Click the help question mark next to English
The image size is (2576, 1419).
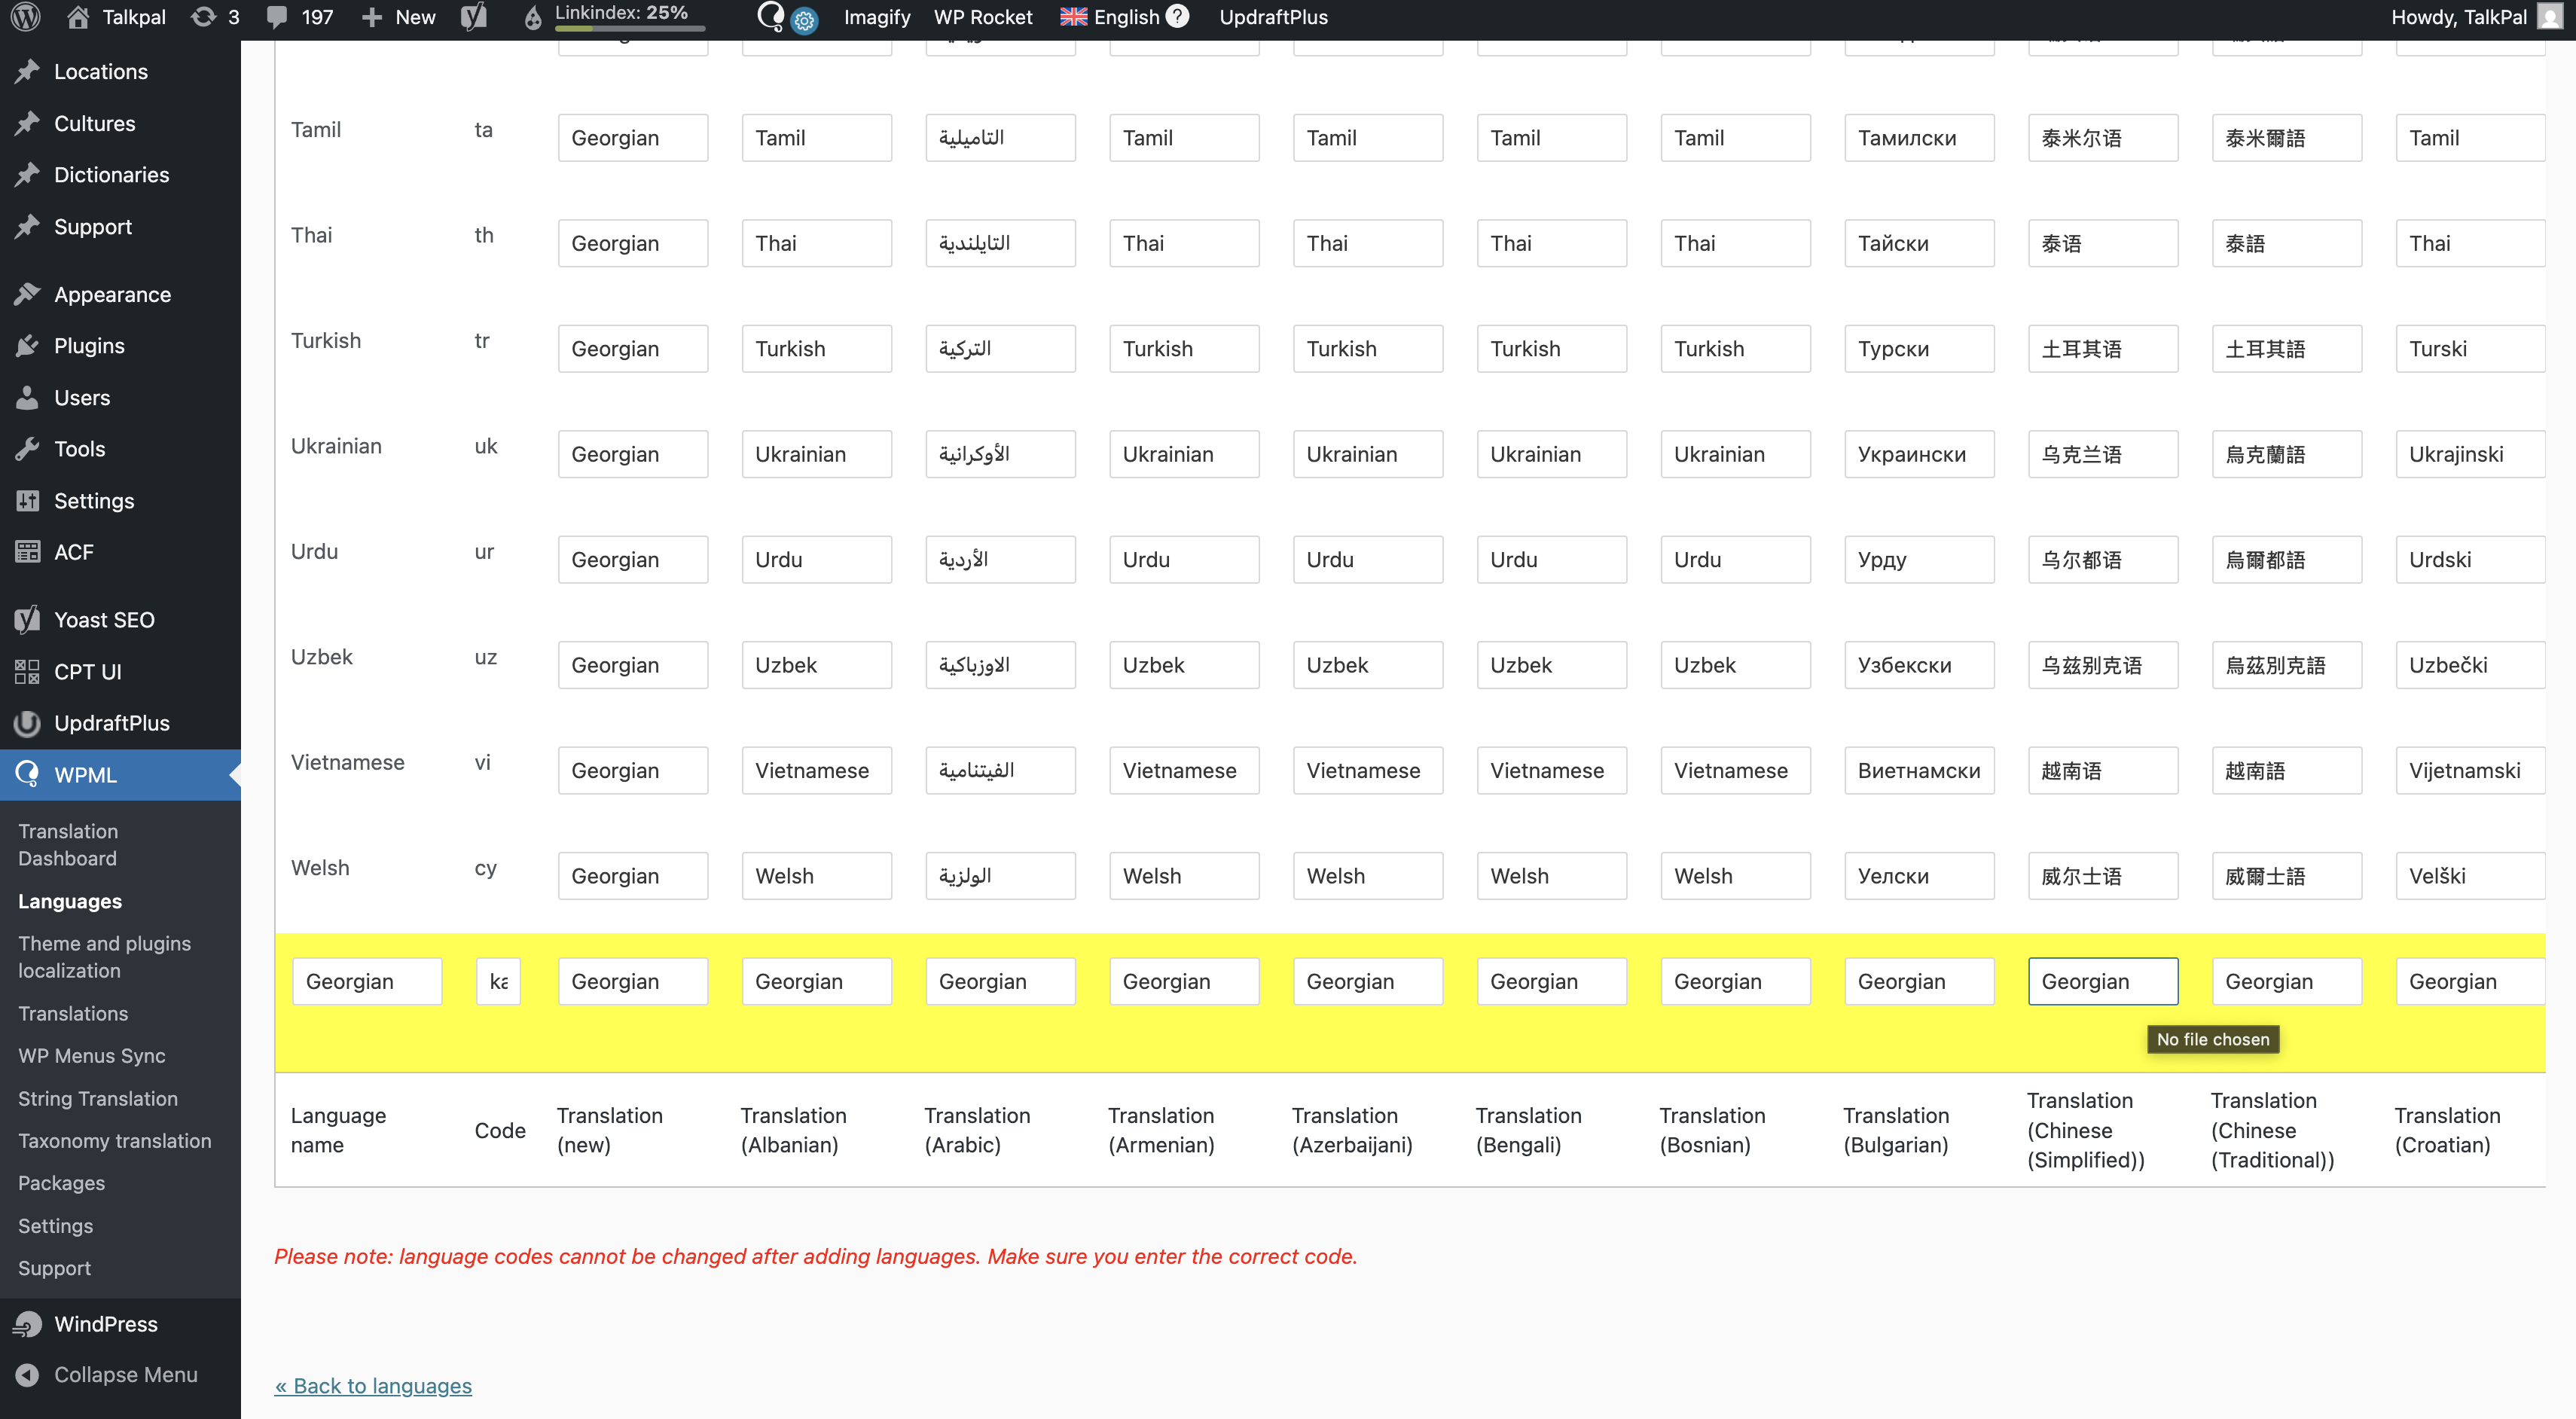(1178, 16)
